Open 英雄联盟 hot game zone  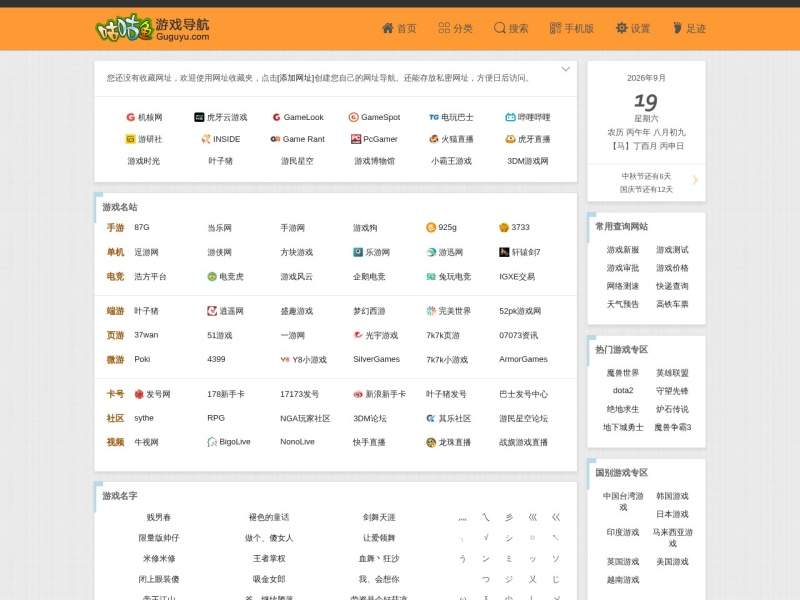(672, 373)
